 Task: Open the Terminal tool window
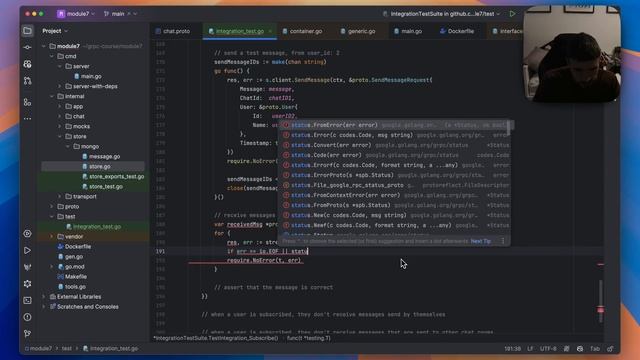pos(27,300)
